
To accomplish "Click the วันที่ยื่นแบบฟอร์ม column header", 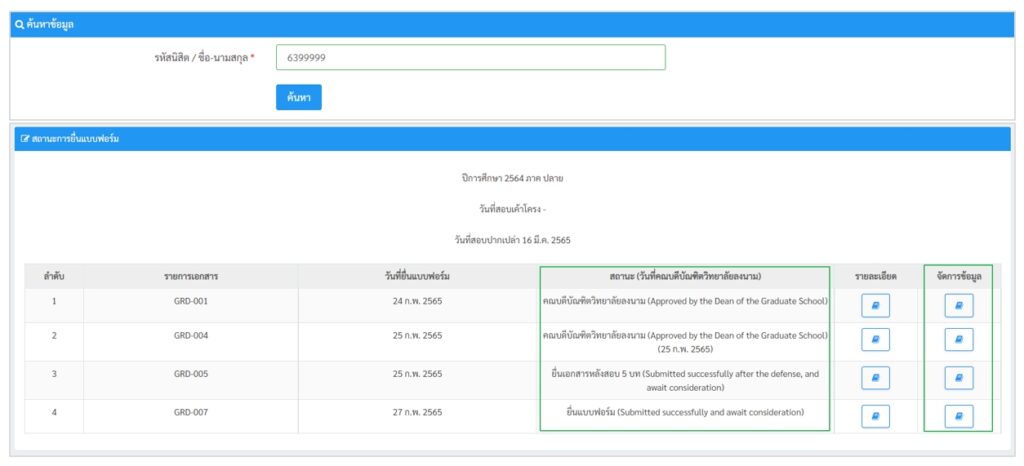I will [417, 276].
